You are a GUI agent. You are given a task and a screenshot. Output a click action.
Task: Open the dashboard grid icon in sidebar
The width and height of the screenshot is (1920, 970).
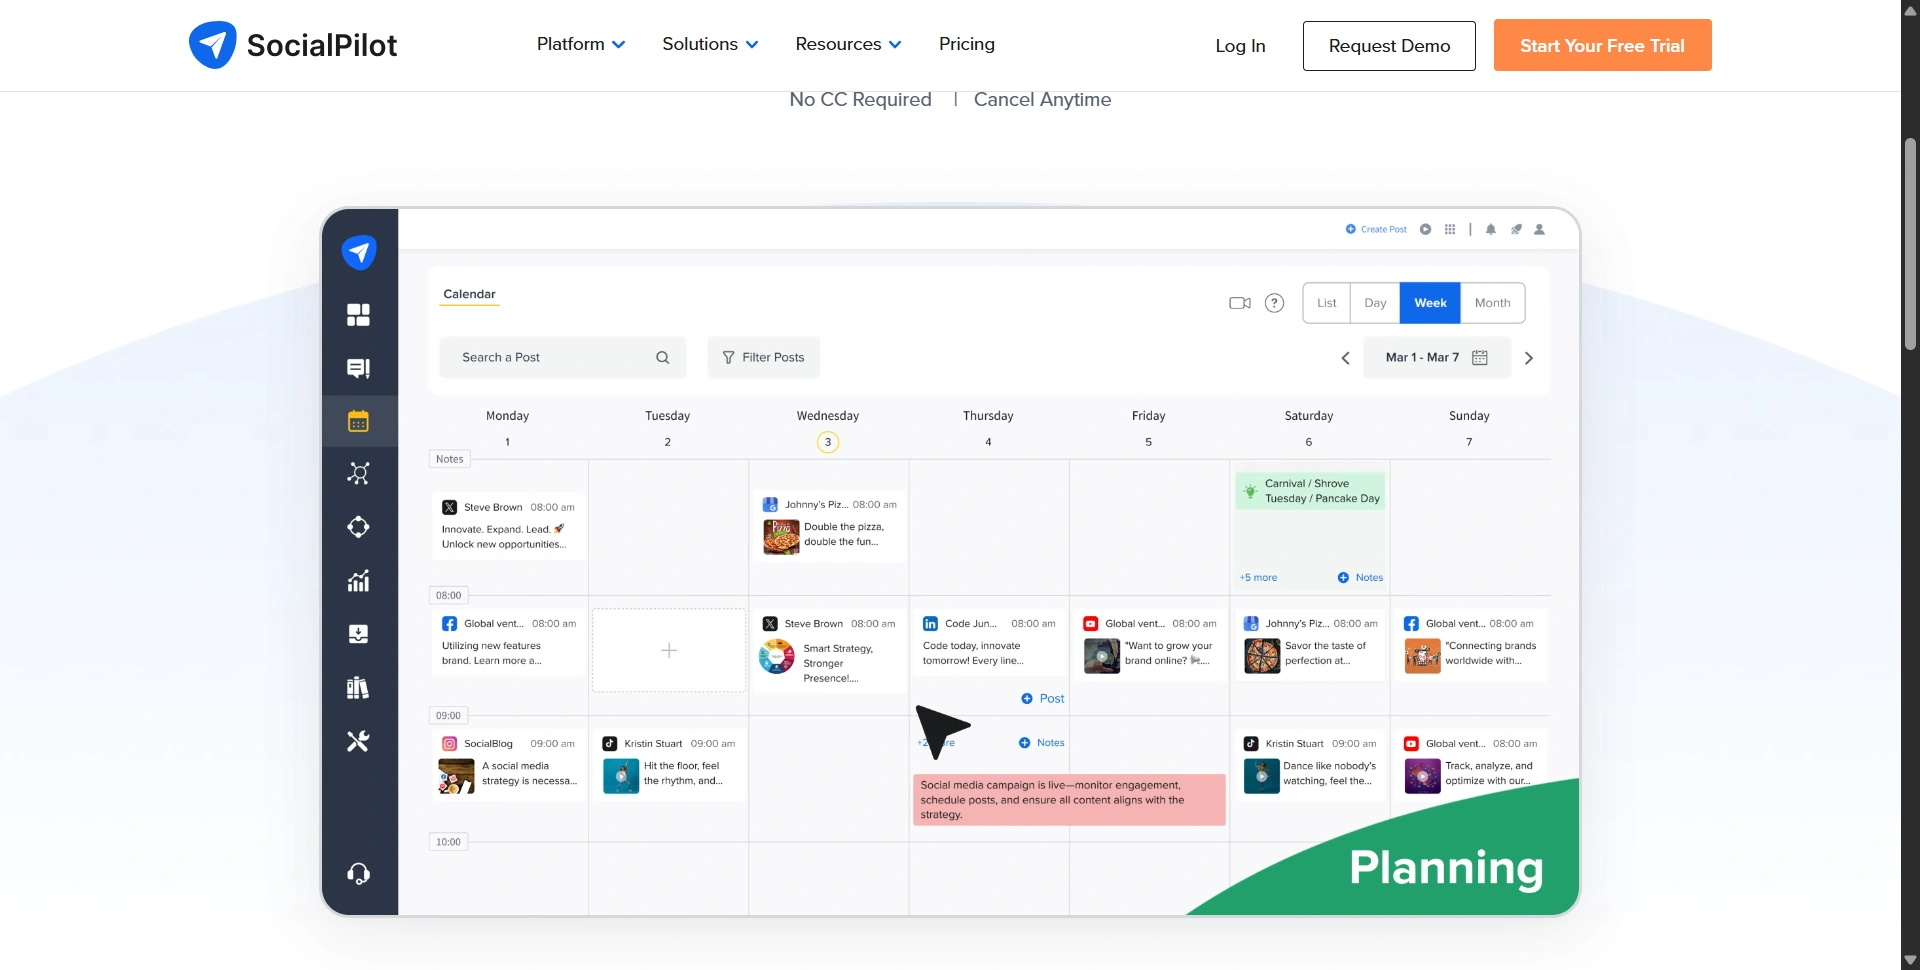358,315
